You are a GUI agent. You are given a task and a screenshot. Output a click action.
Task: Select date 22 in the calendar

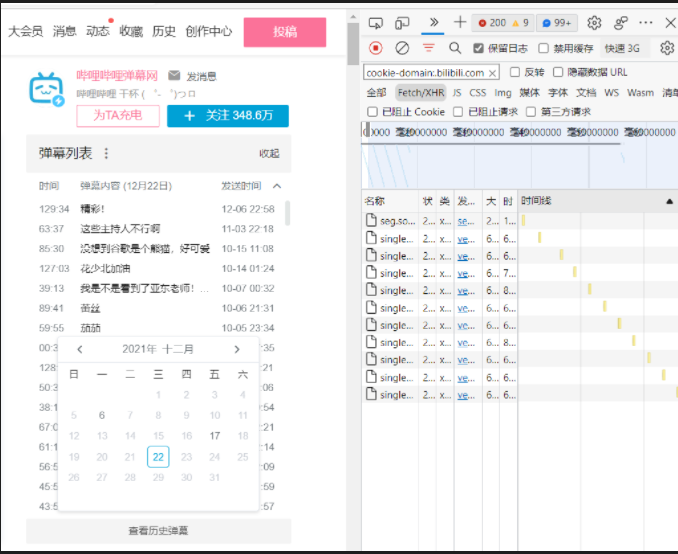coord(158,457)
